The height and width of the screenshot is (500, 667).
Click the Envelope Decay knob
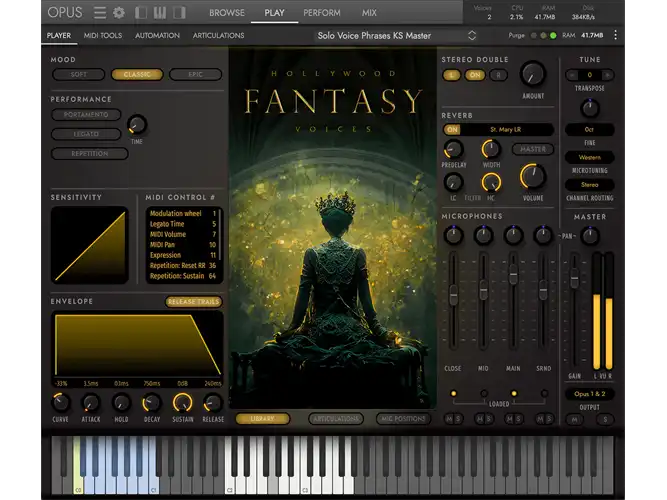[152, 403]
